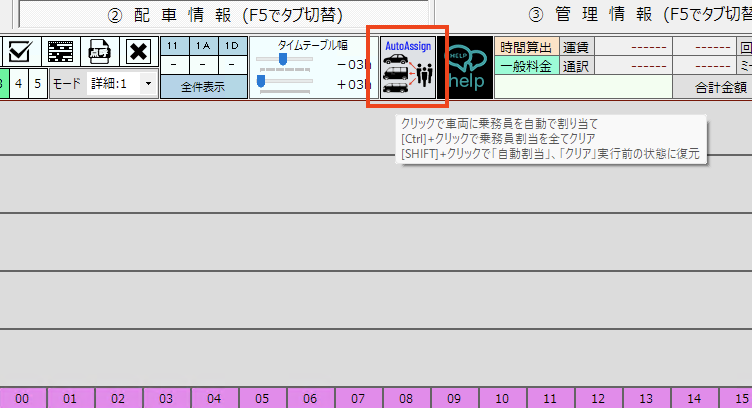Click hour 02 in the timeline header
Screen dimensions: 752x408
(x=118, y=398)
